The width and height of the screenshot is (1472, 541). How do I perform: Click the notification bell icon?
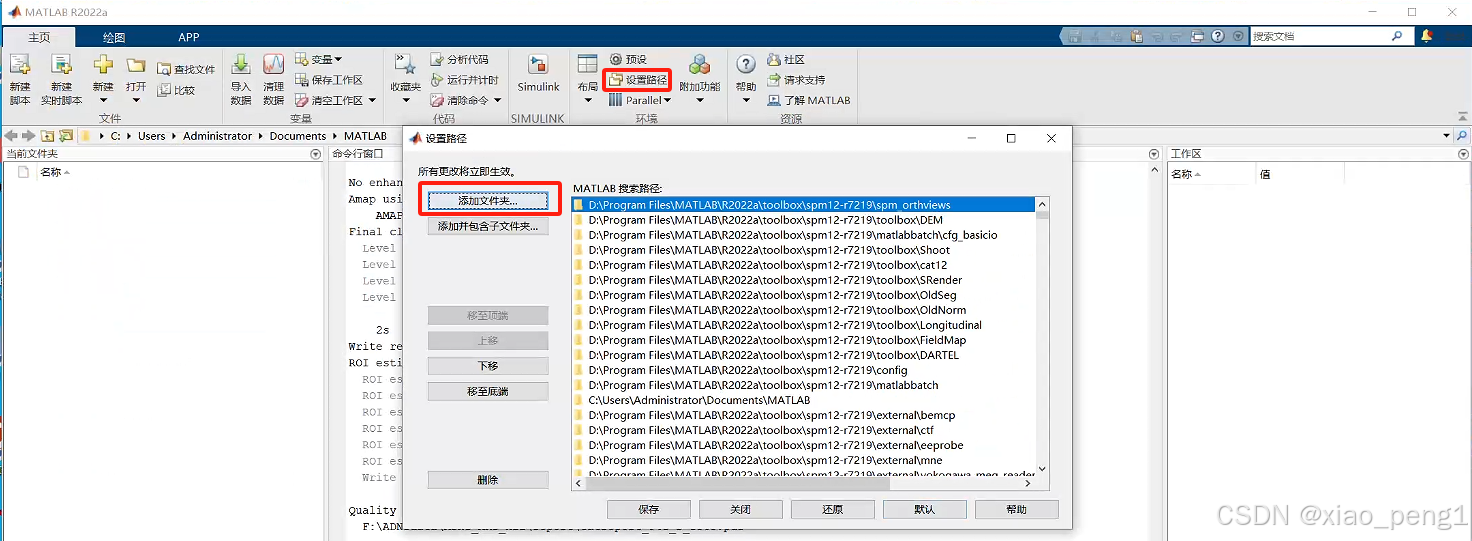(x=1426, y=35)
